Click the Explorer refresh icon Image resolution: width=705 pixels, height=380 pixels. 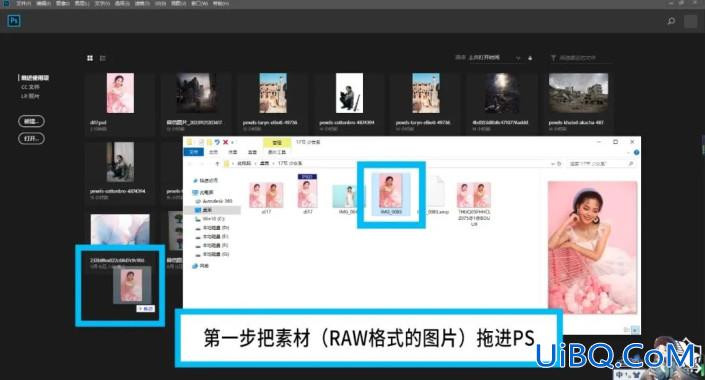point(559,164)
